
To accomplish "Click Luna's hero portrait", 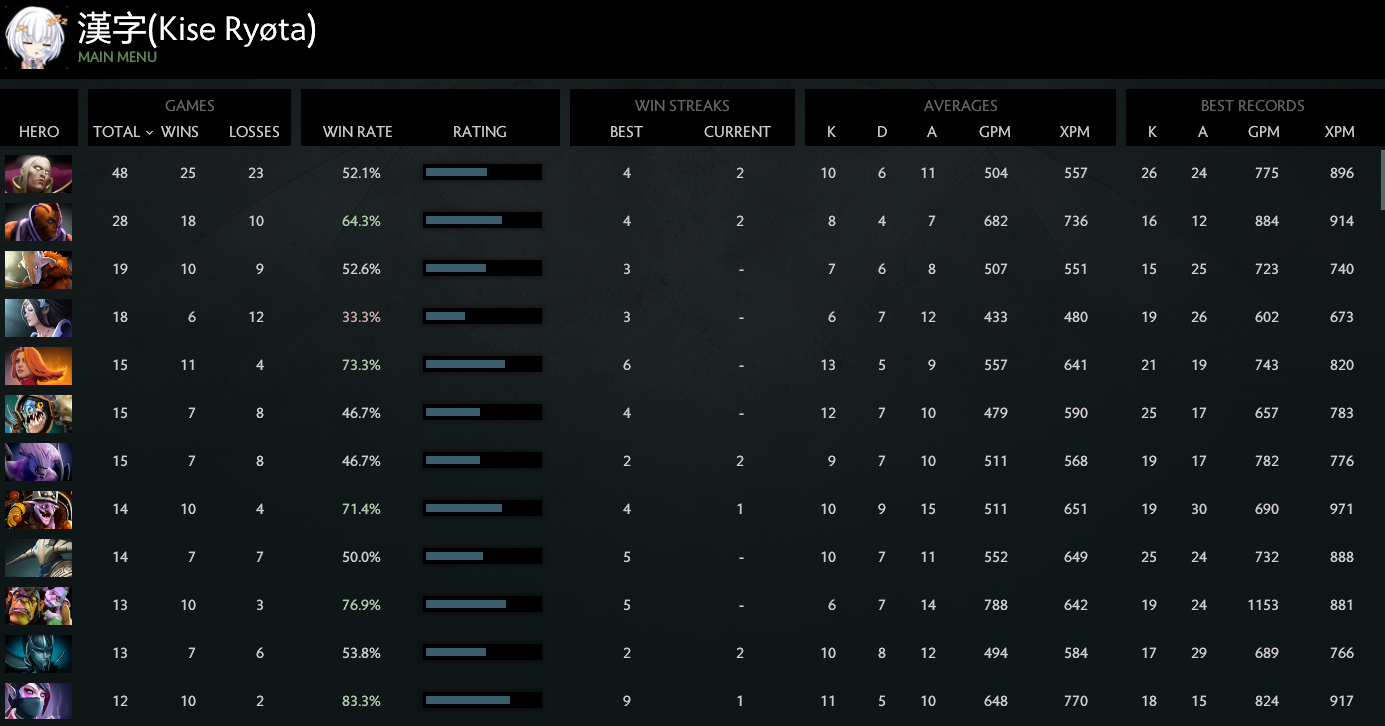I will click(38, 653).
